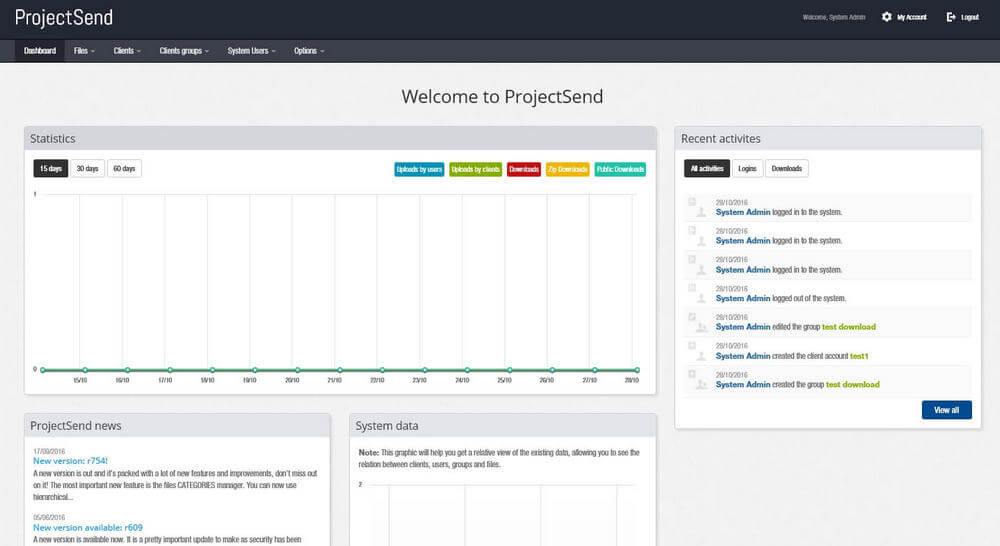Toggle the Public Downloads legend

620,169
